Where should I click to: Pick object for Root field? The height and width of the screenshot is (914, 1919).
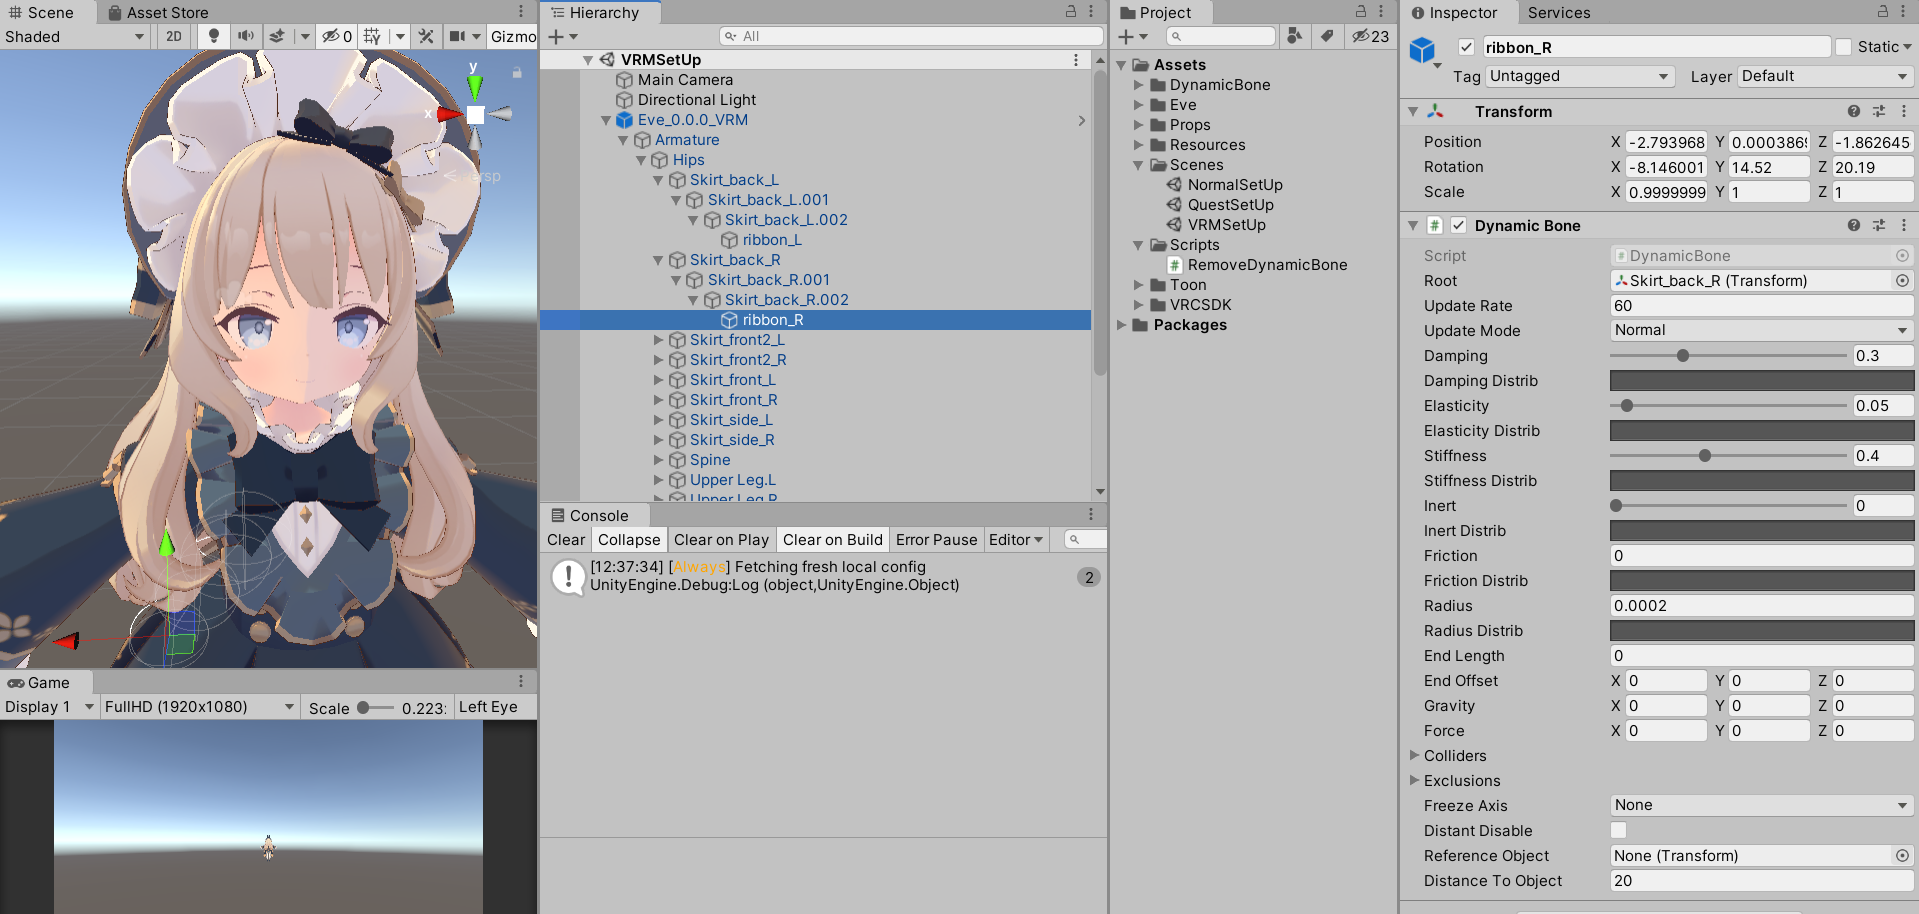click(1902, 281)
